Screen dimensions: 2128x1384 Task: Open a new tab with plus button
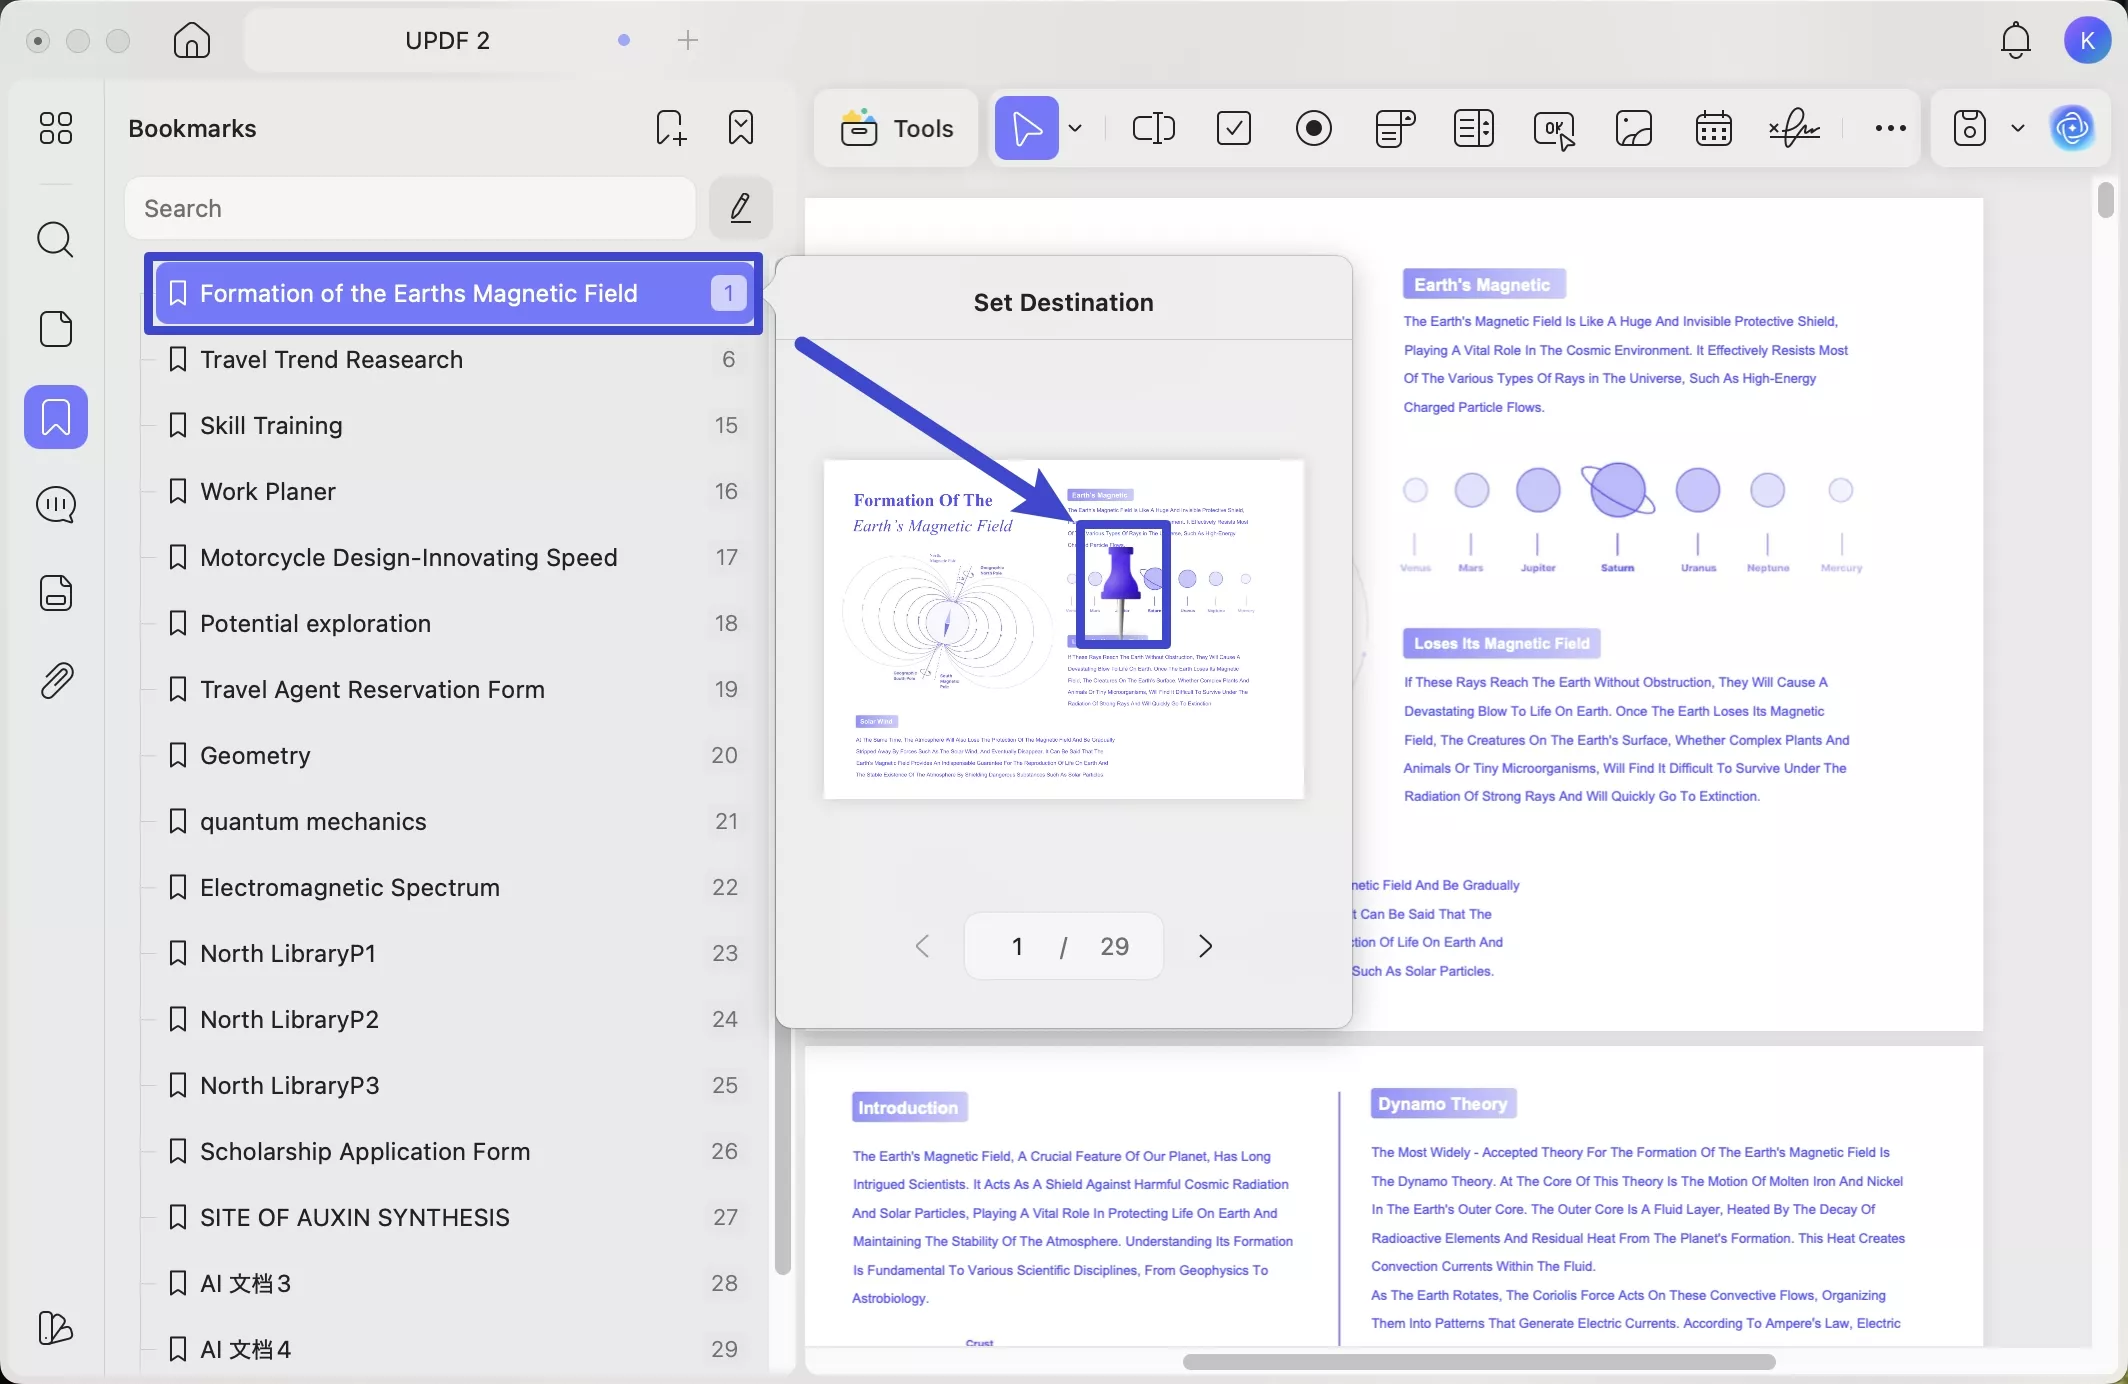coord(688,40)
